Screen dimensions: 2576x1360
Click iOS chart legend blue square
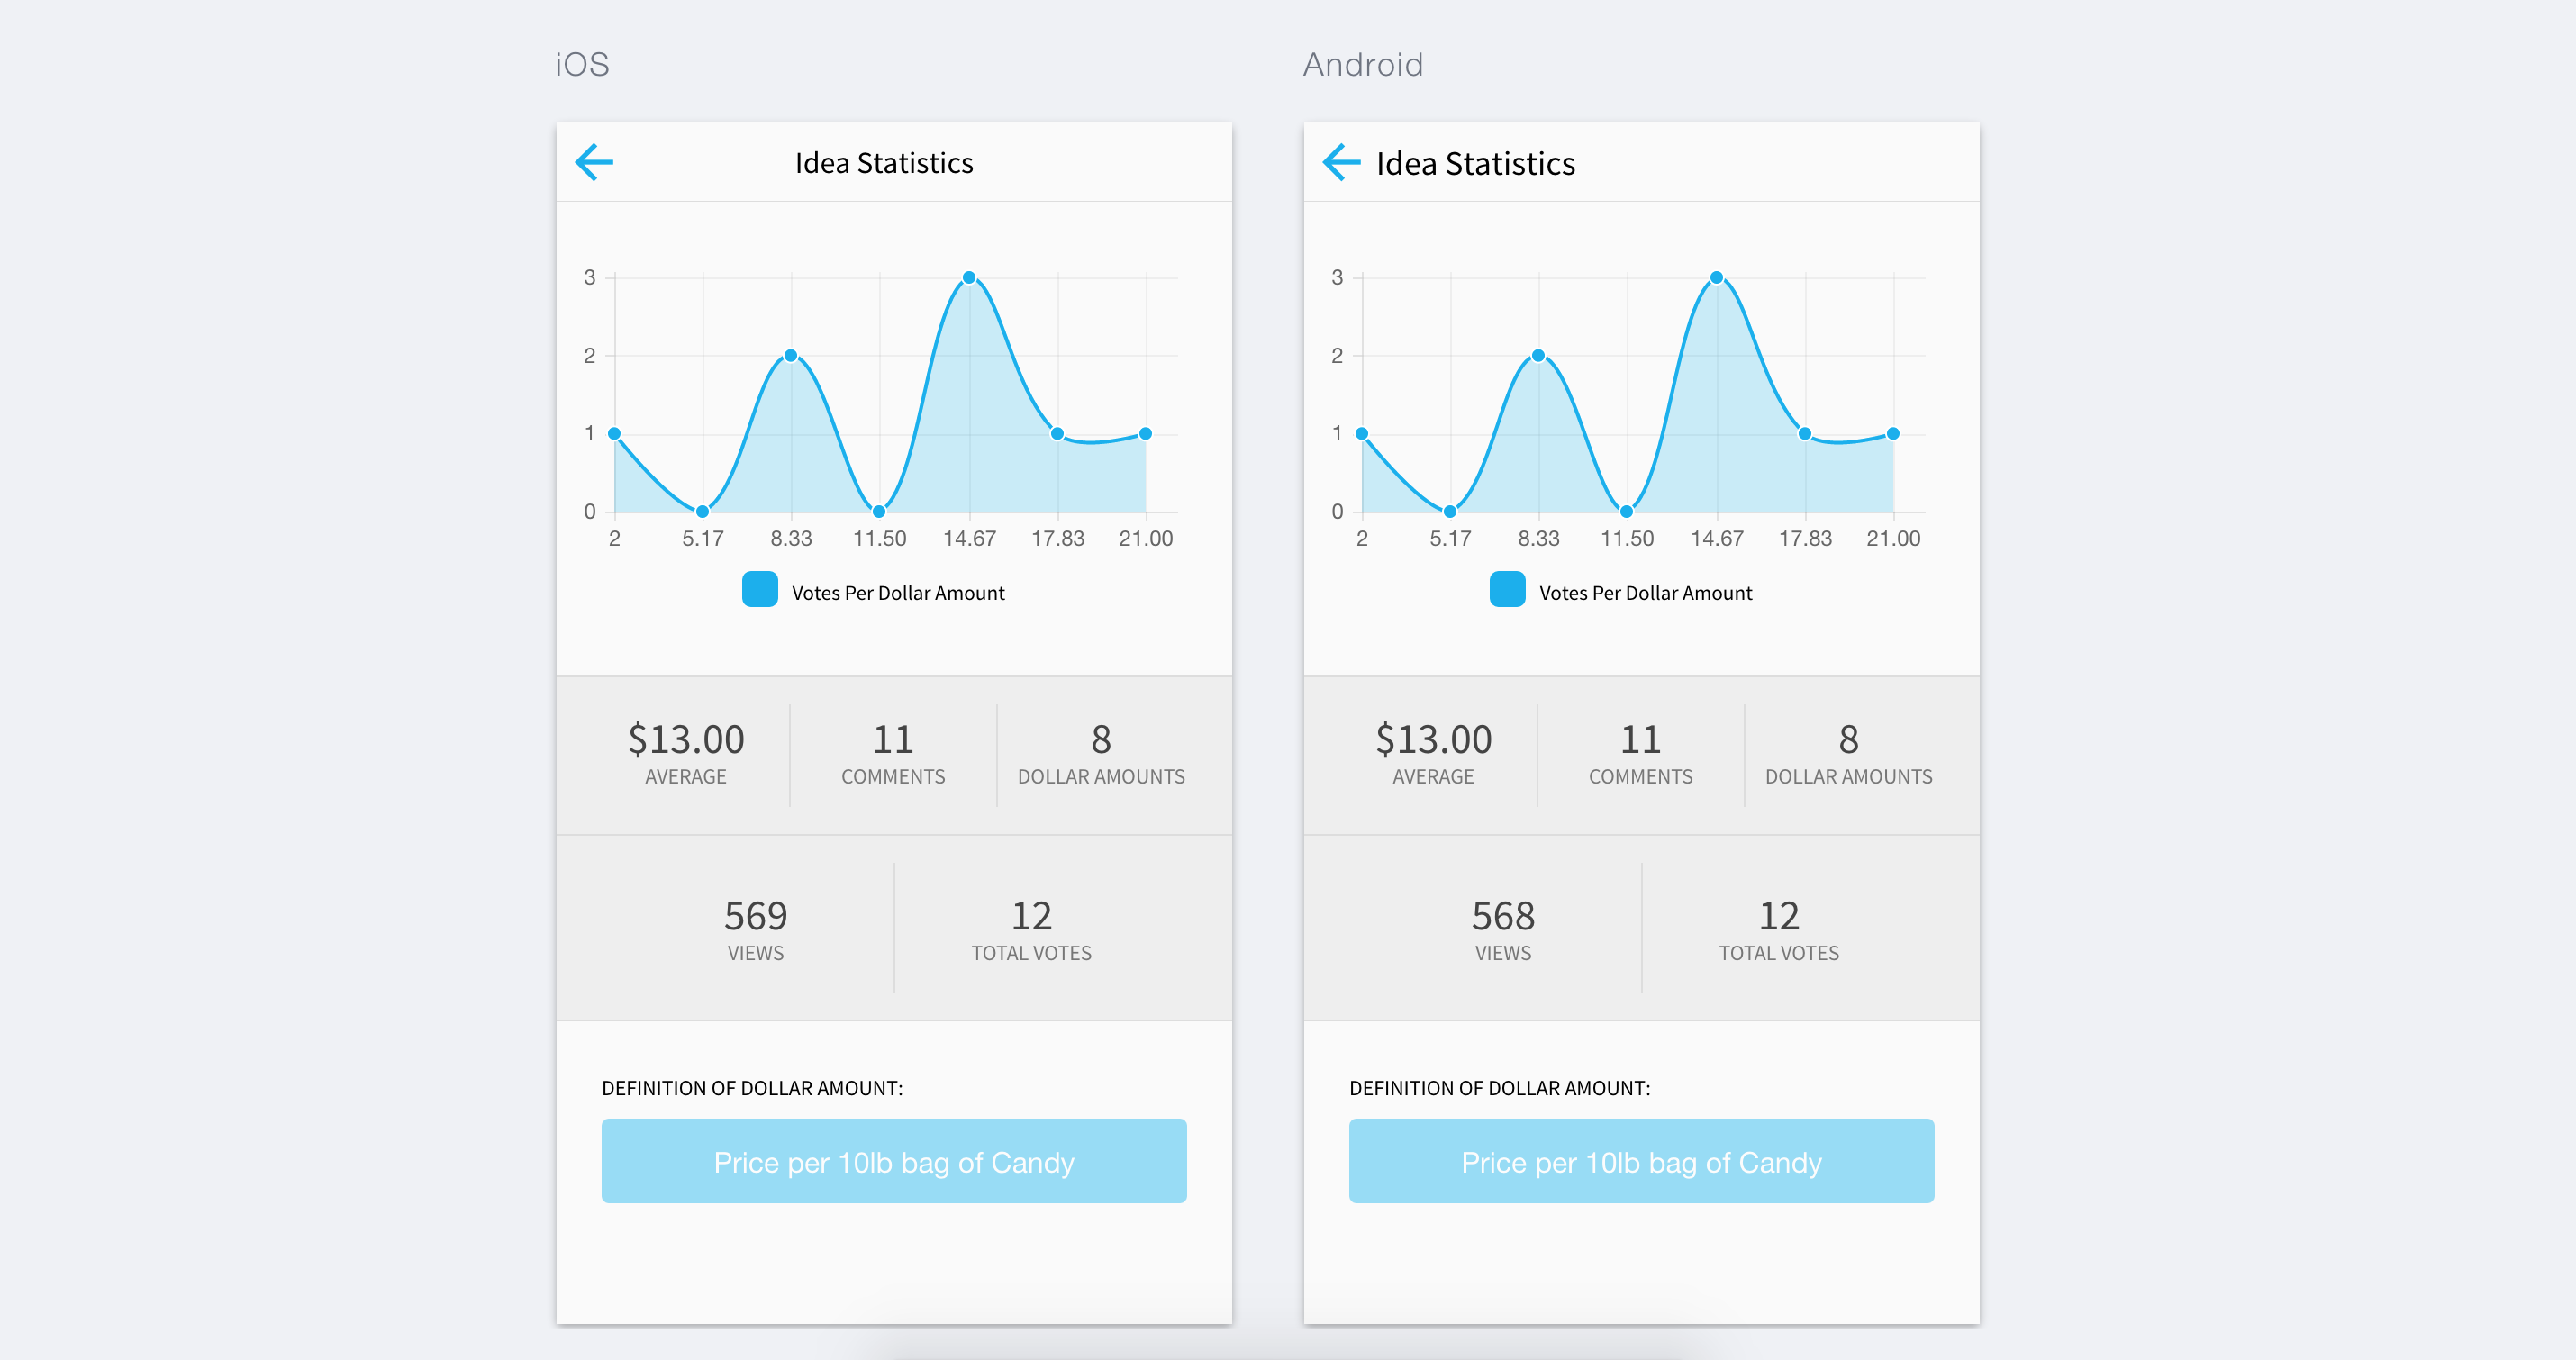click(759, 590)
